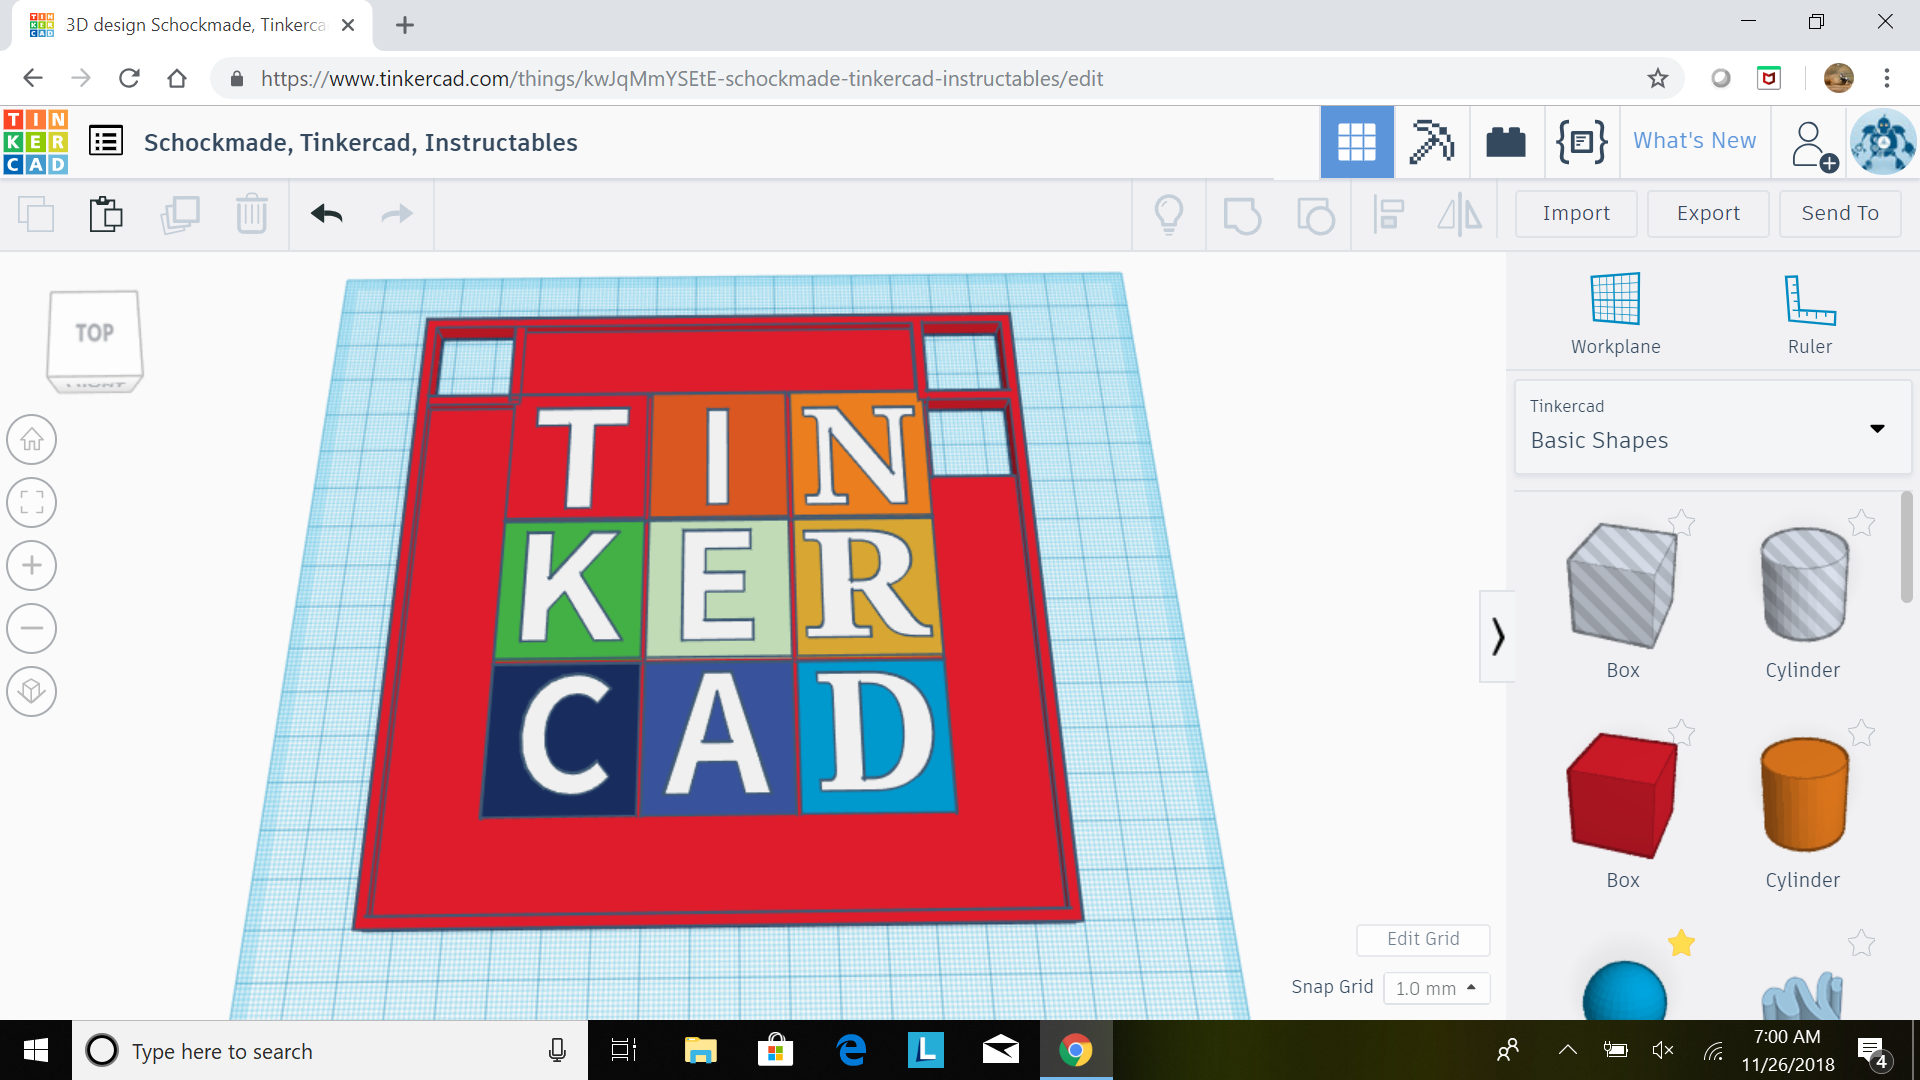
Task: Toggle show all lightbulb icon
Action: point(1169,214)
